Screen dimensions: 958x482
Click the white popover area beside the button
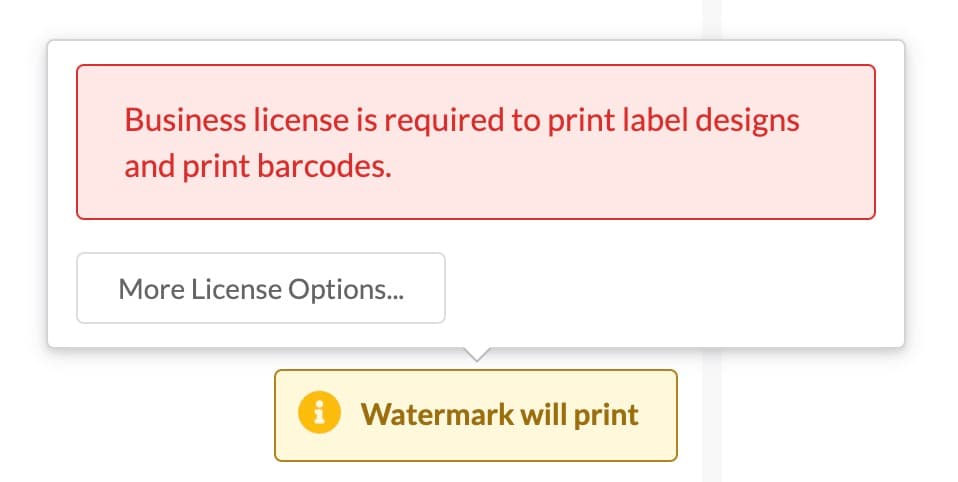coord(670,288)
